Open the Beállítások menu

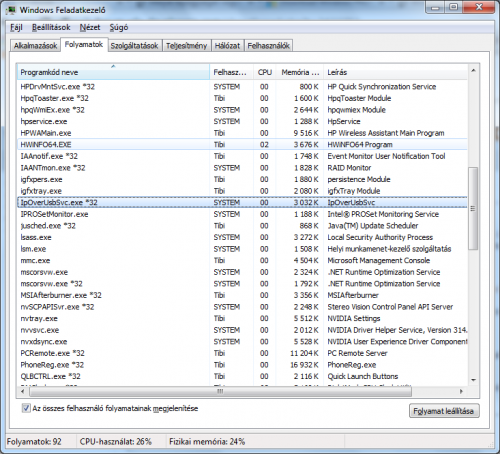click(x=51, y=27)
